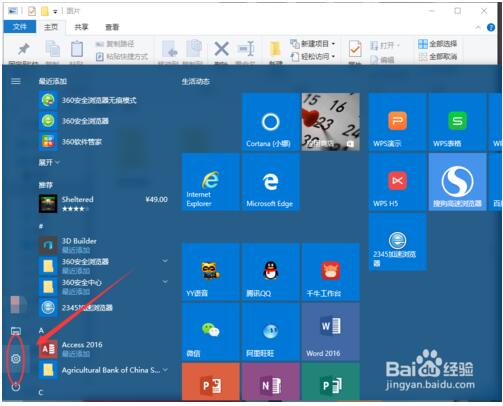This screenshot has height=406, width=503.
Task: Click Pin to Quick access icon in ribbon
Action: tap(23, 49)
